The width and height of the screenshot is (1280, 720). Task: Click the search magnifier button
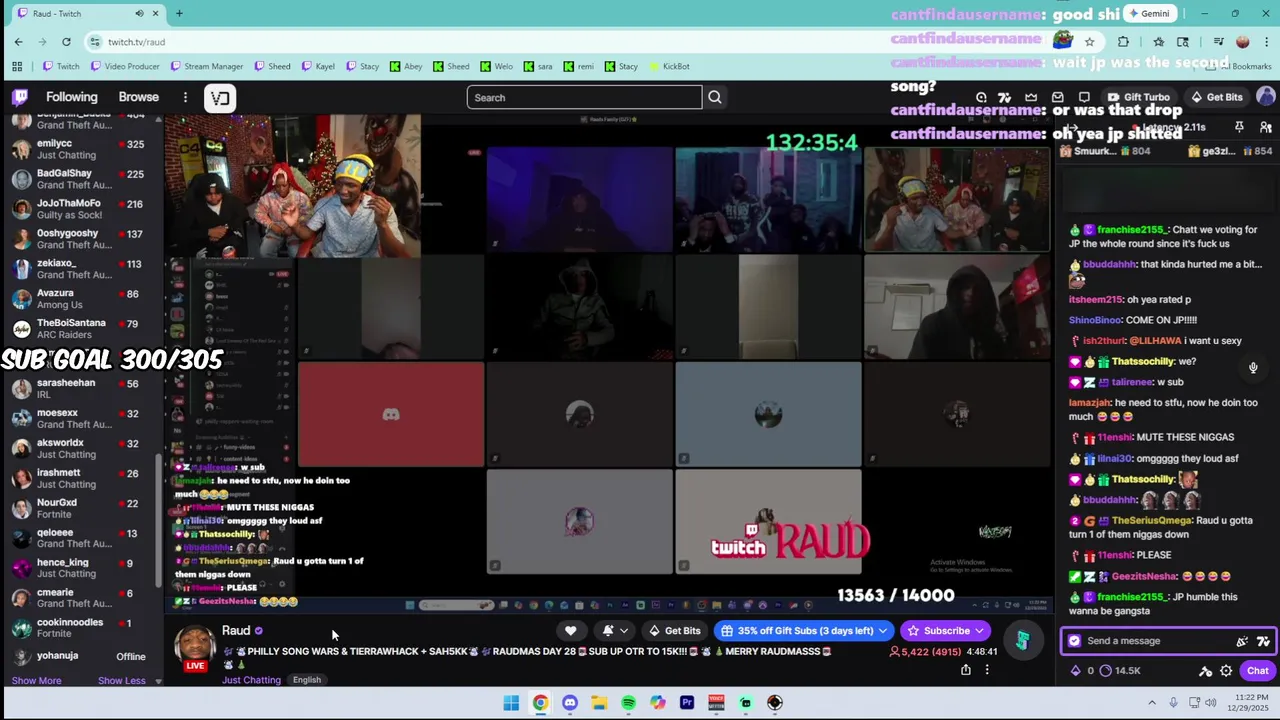[x=715, y=97]
